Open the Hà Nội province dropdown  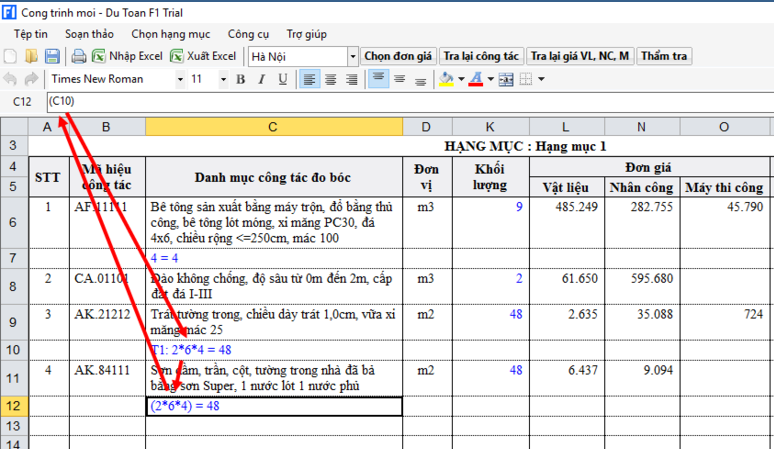tap(352, 56)
